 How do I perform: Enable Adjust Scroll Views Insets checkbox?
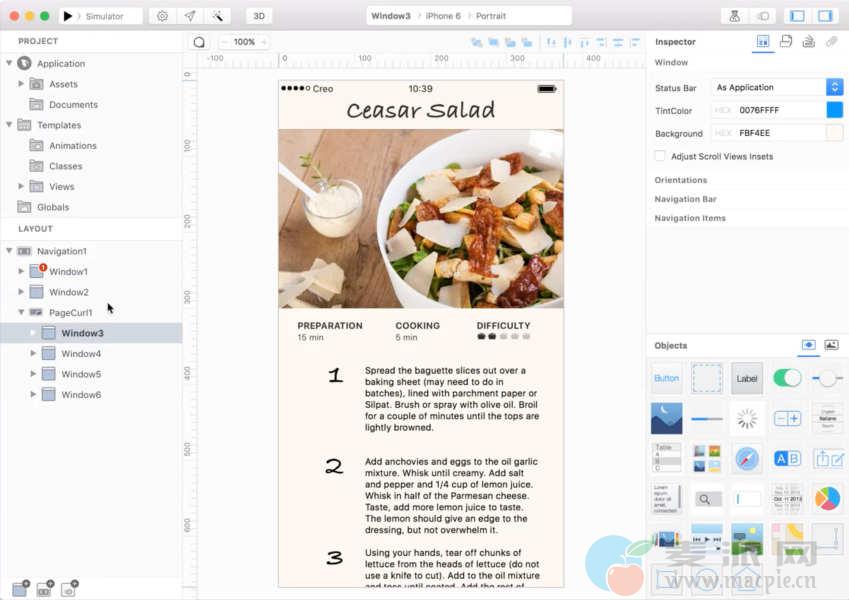point(660,156)
